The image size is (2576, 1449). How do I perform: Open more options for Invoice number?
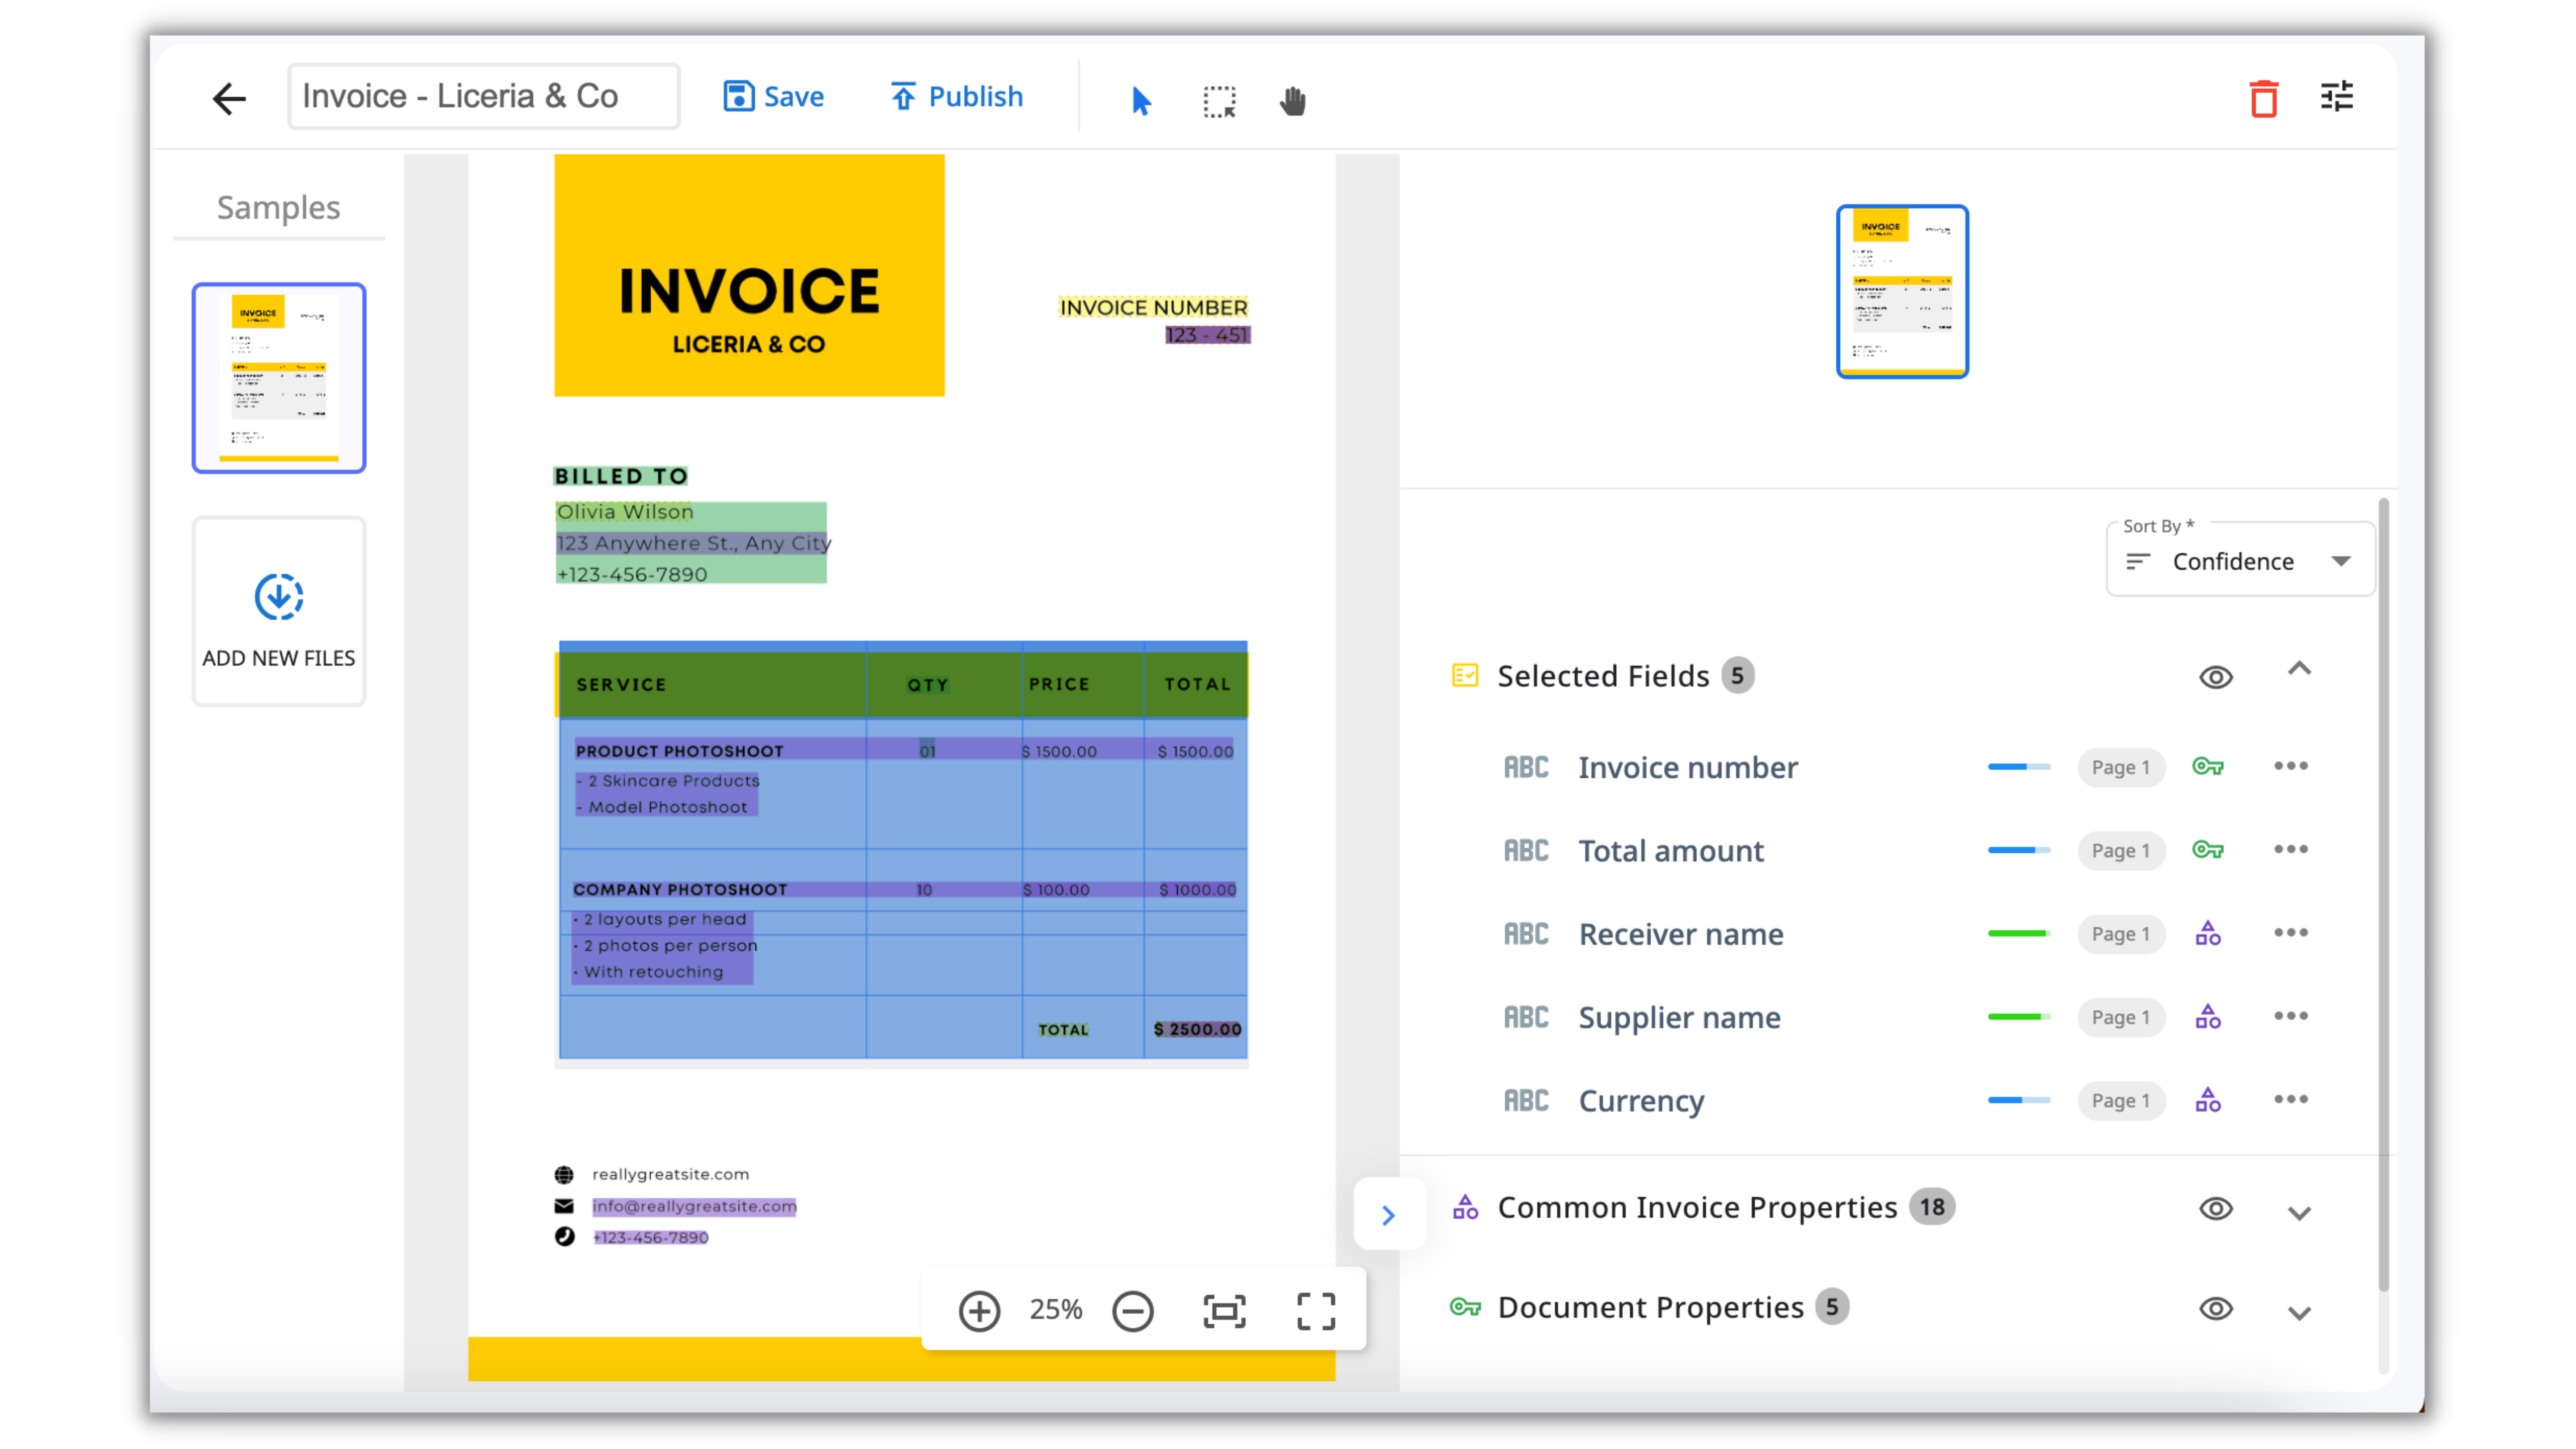2290,766
